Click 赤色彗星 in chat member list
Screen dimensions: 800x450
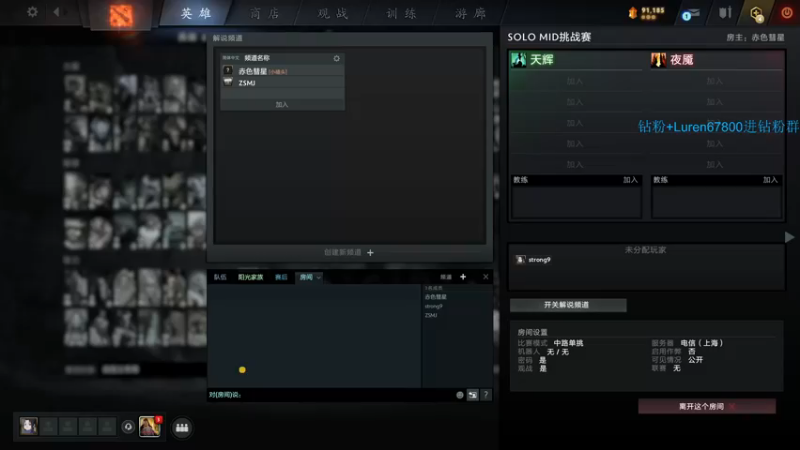click(435, 297)
